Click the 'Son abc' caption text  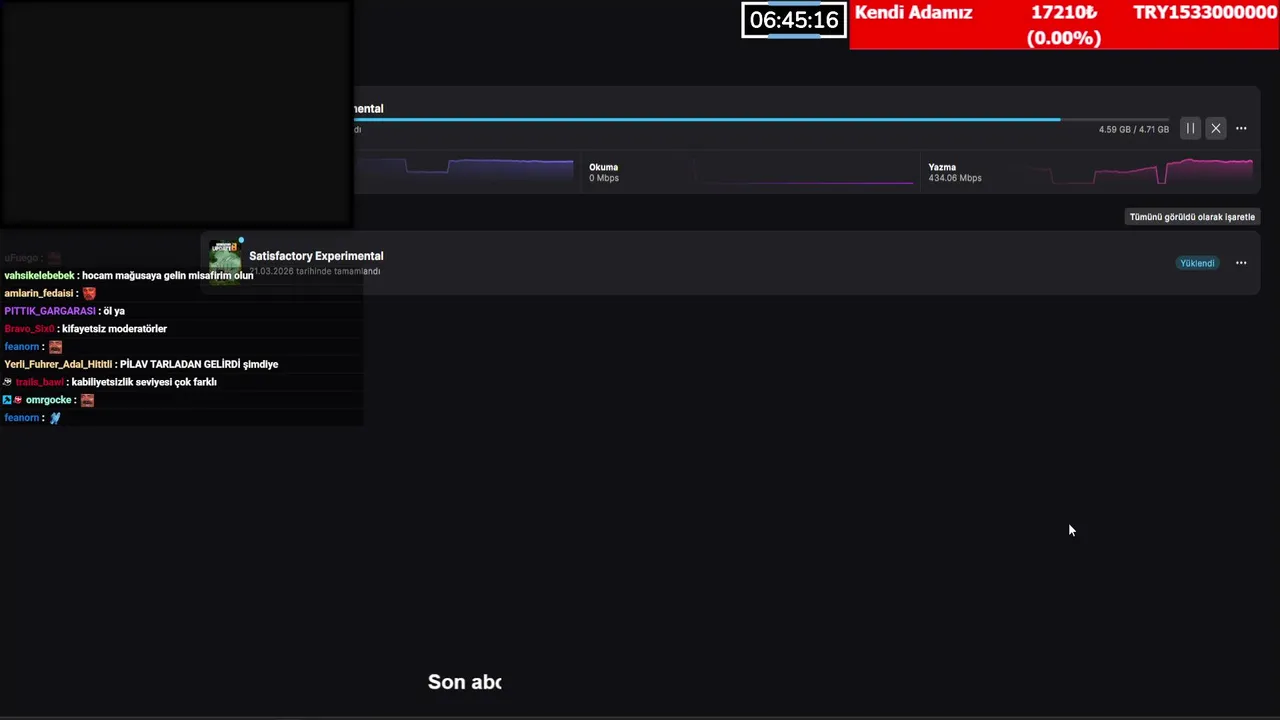[x=464, y=682]
